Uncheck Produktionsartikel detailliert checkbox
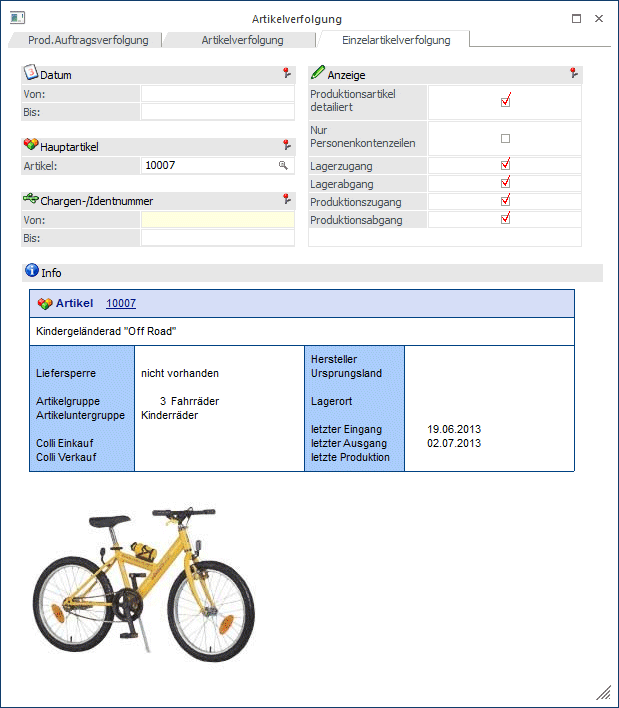Screen dimensions: 619x708 tap(505, 100)
